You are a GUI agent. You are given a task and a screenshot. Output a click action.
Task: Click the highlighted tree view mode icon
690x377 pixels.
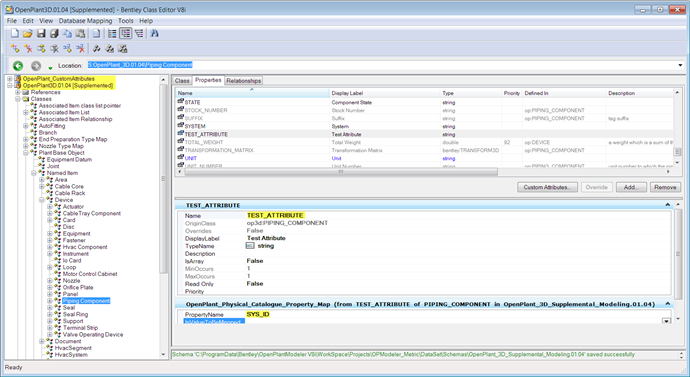pyautogui.click(x=126, y=33)
